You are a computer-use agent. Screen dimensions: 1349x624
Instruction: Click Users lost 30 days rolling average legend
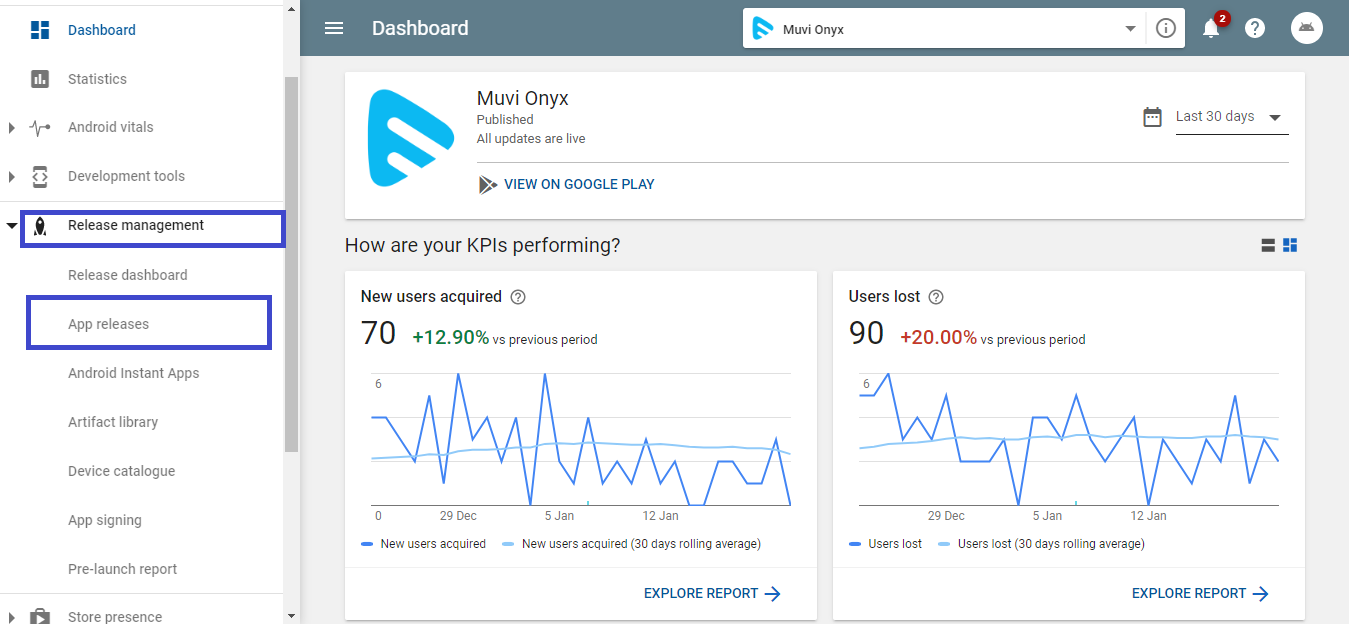click(x=1041, y=544)
